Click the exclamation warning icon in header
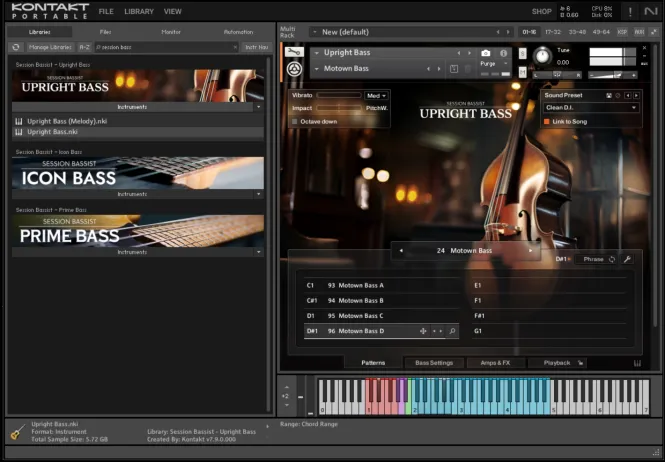Image resolution: width=665 pixels, height=462 pixels. coord(630,12)
